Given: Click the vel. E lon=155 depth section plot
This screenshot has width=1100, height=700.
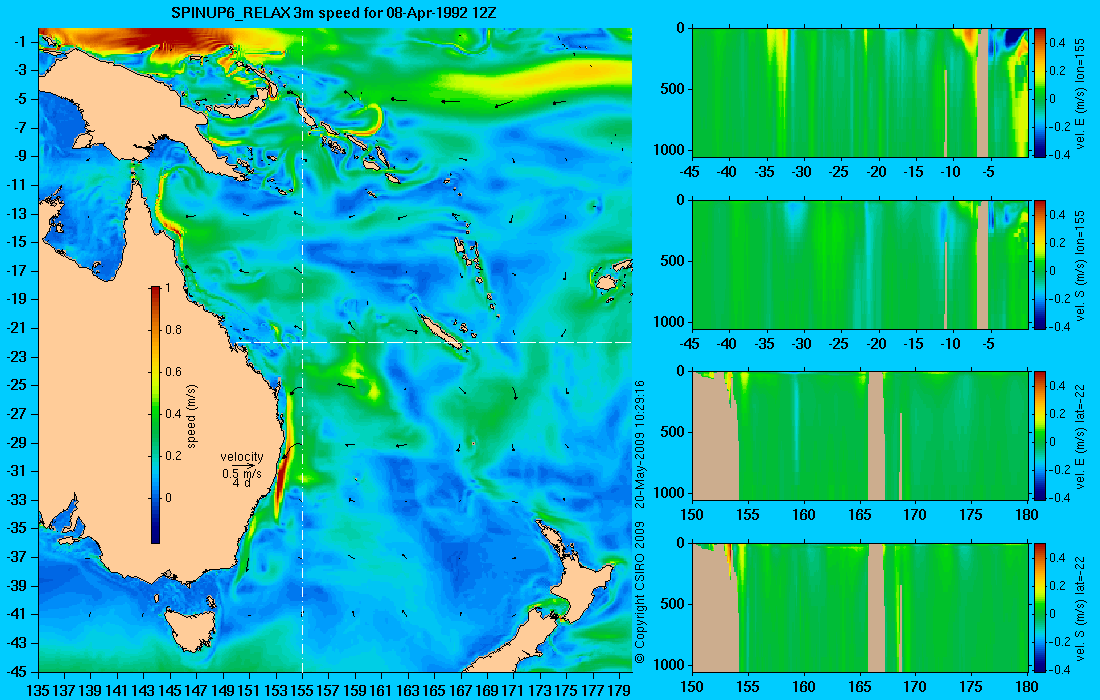Looking at the screenshot, I should click(x=860, y=93).
